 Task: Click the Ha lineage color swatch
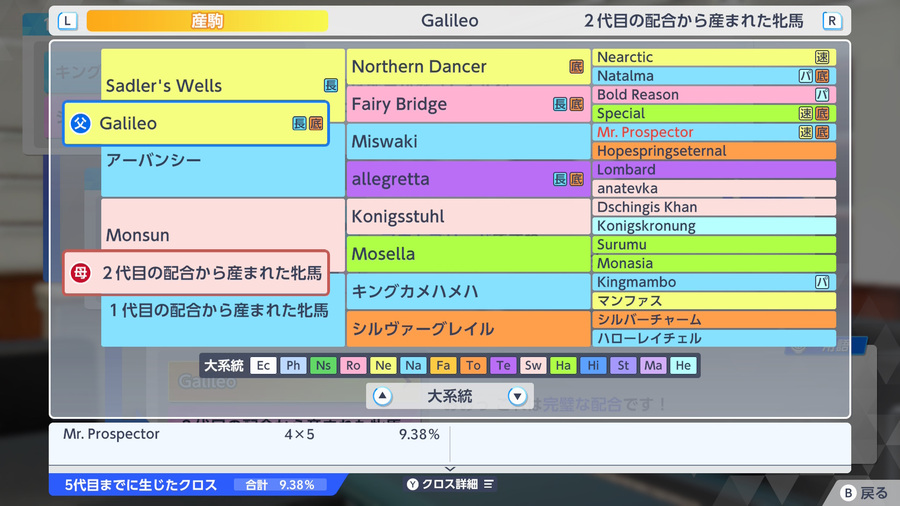point(563,365)
